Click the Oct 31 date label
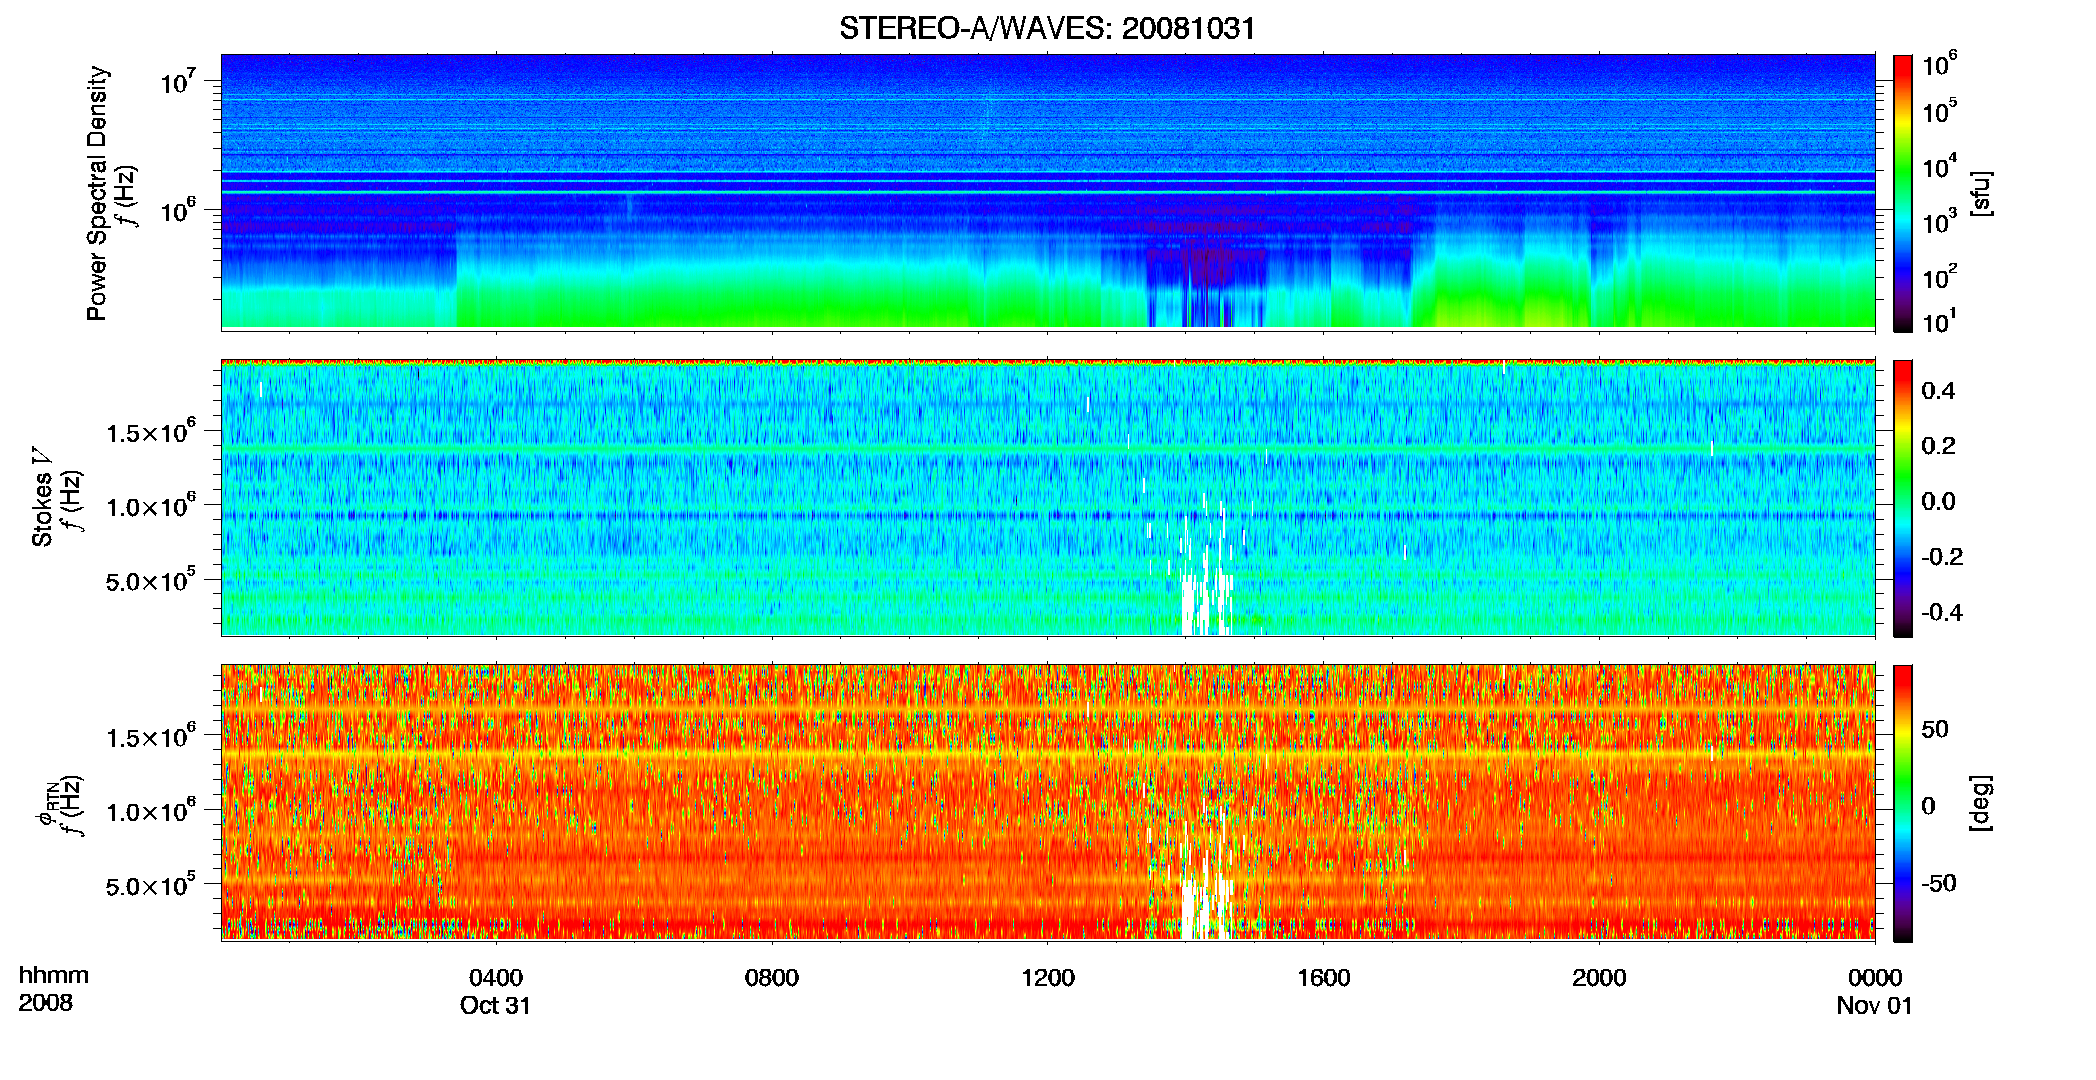The height and width of the screenshot is (1080, 2096). (x=495, y=1005)
